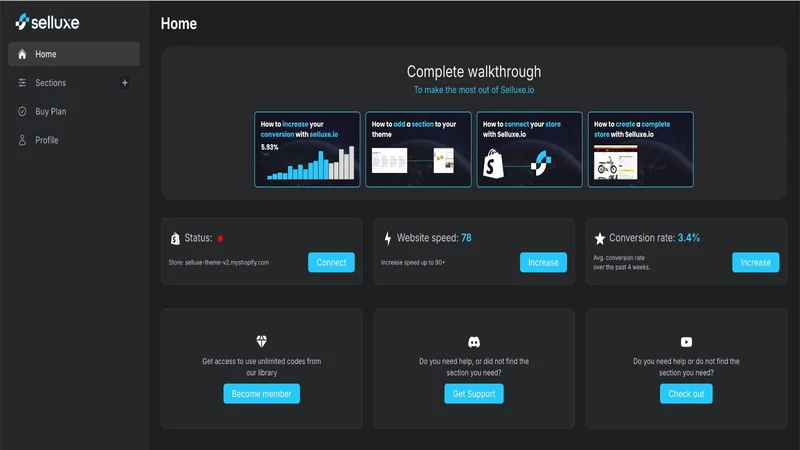The image size is (800, 450).
Task: Click the Home house icon in sidebar
Action: 22,54
